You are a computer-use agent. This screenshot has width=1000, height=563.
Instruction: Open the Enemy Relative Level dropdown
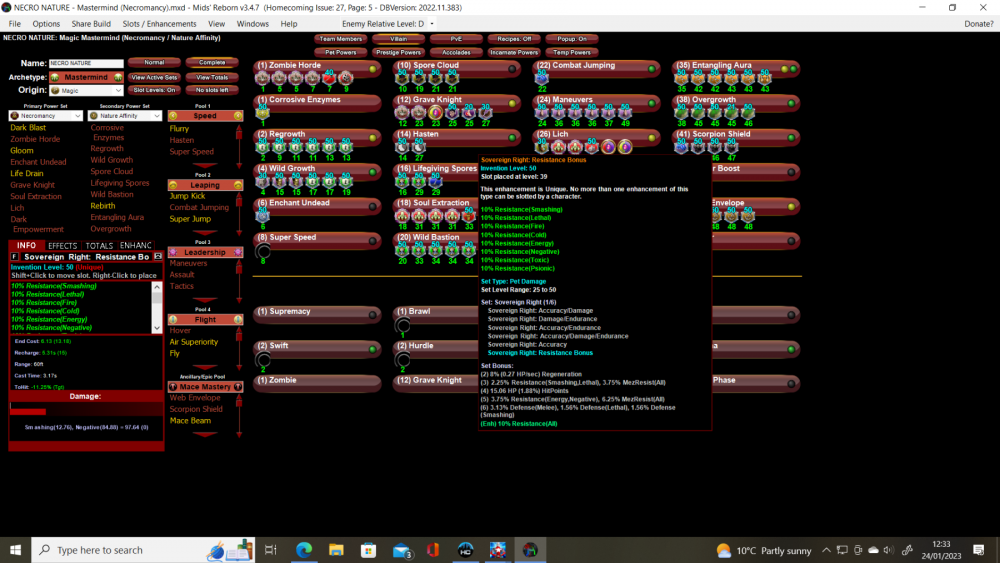[432, 24]
